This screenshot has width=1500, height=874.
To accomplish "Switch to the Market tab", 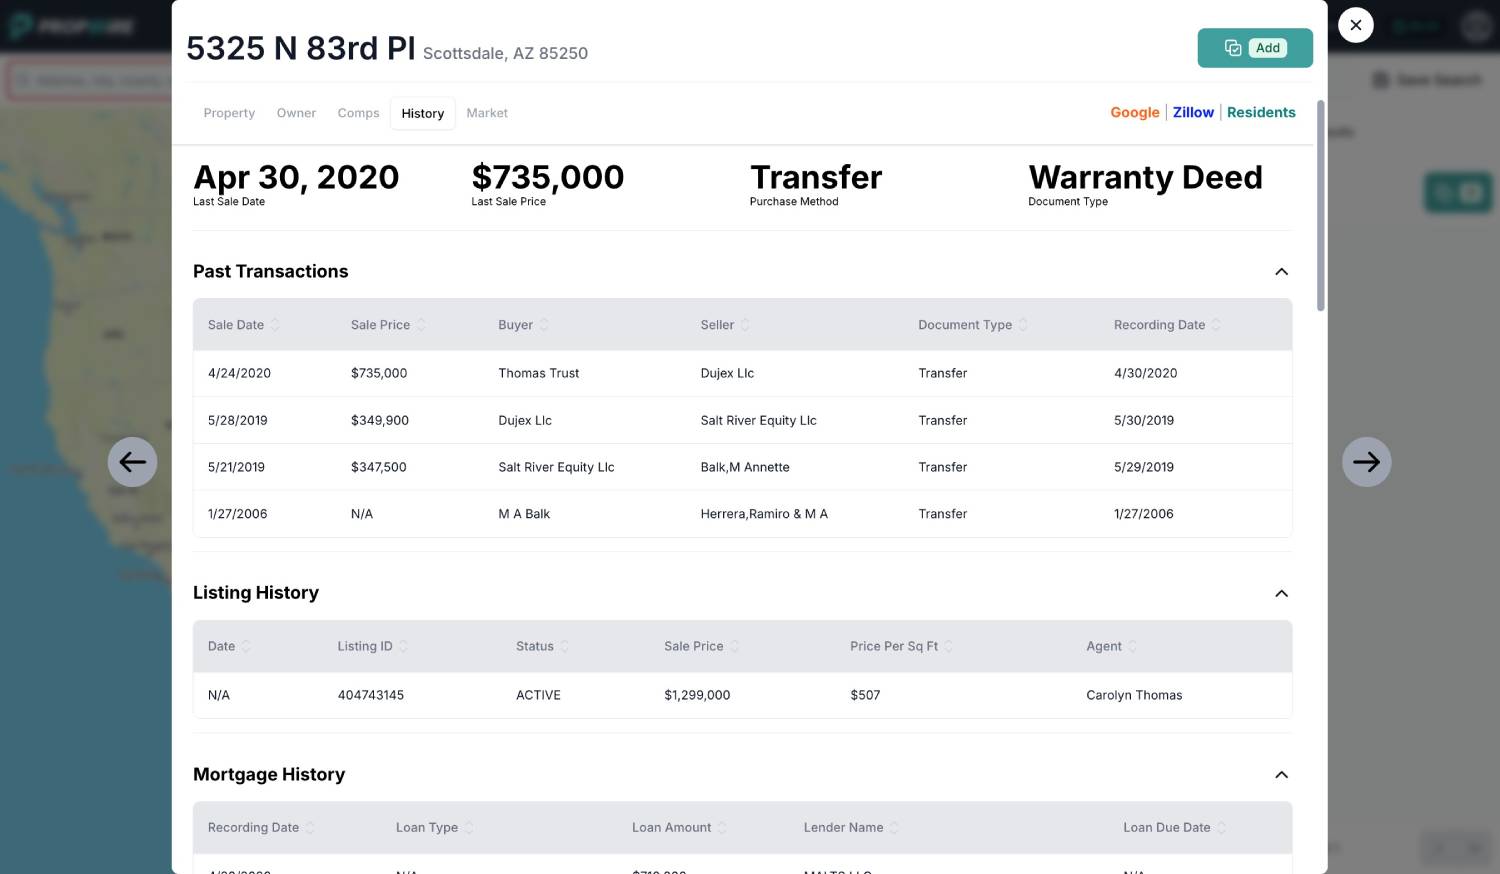I will click(487, 113).
